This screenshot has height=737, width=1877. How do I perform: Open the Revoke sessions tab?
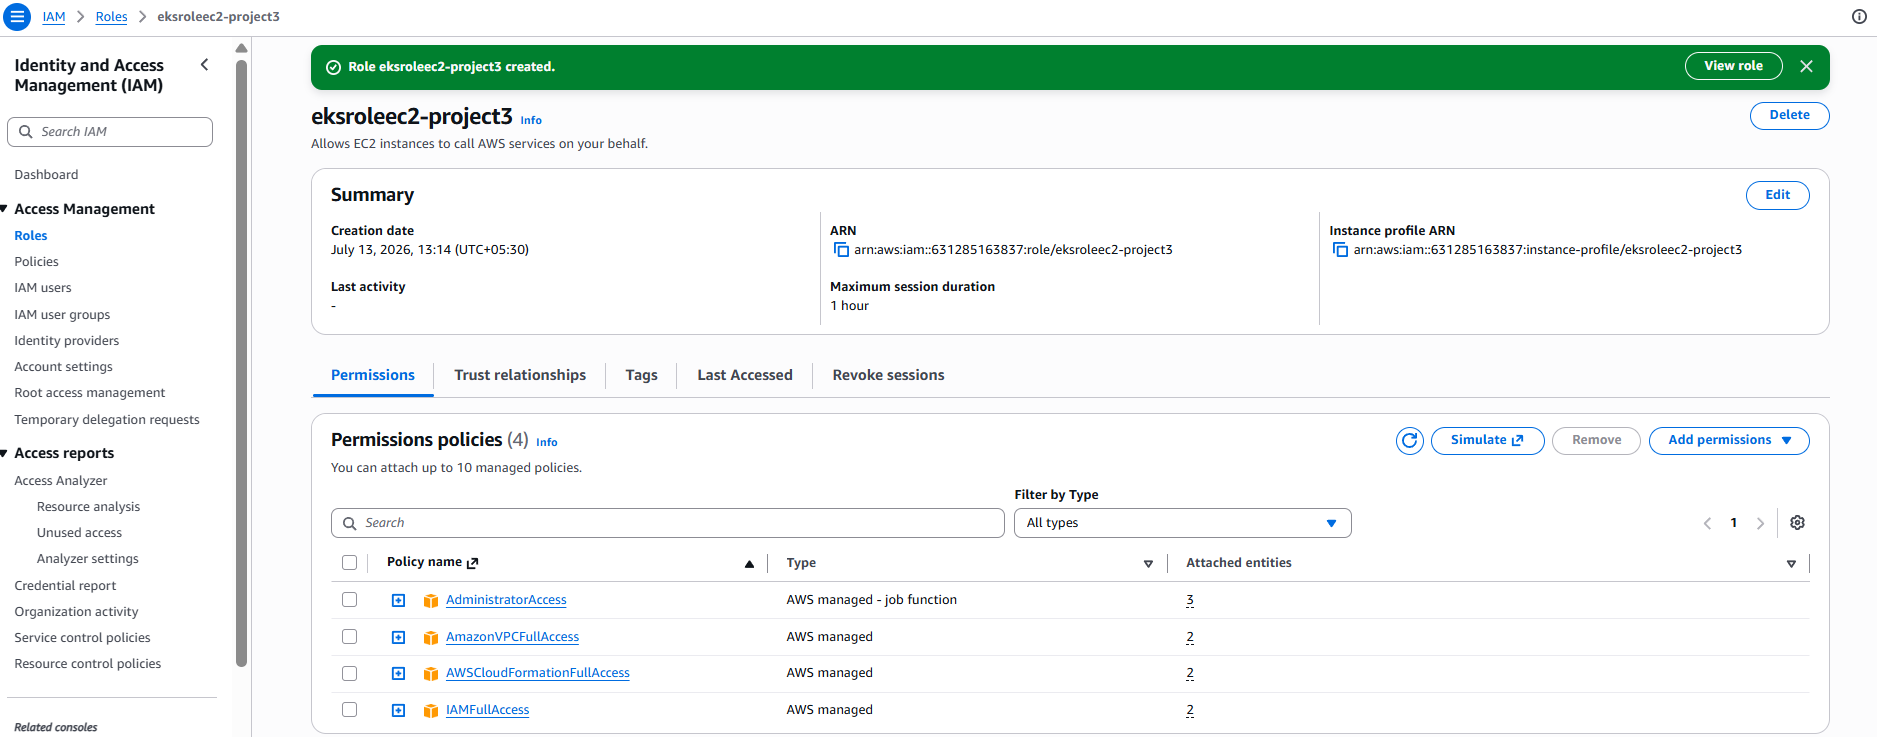pyautogui.click(x=888, y=375)
